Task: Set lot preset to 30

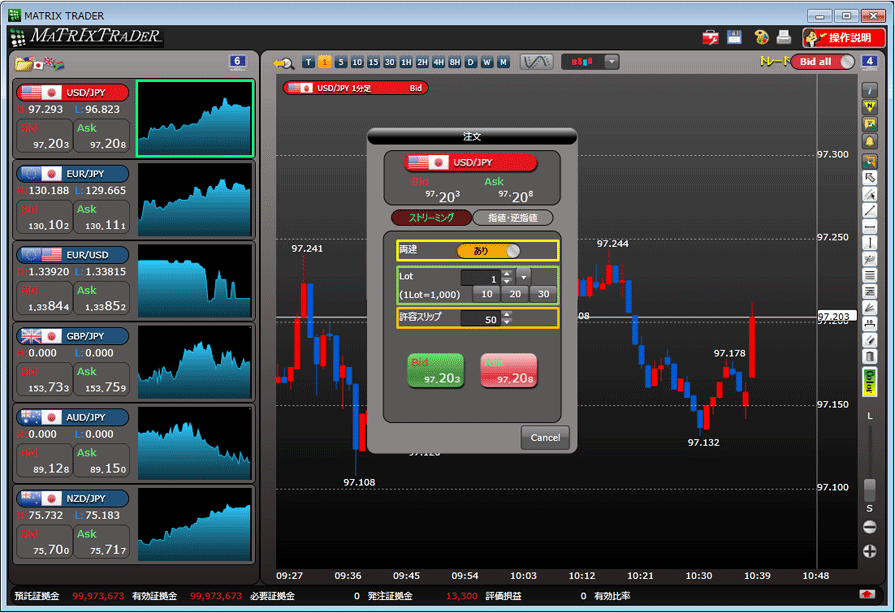Action: (544, 294)
